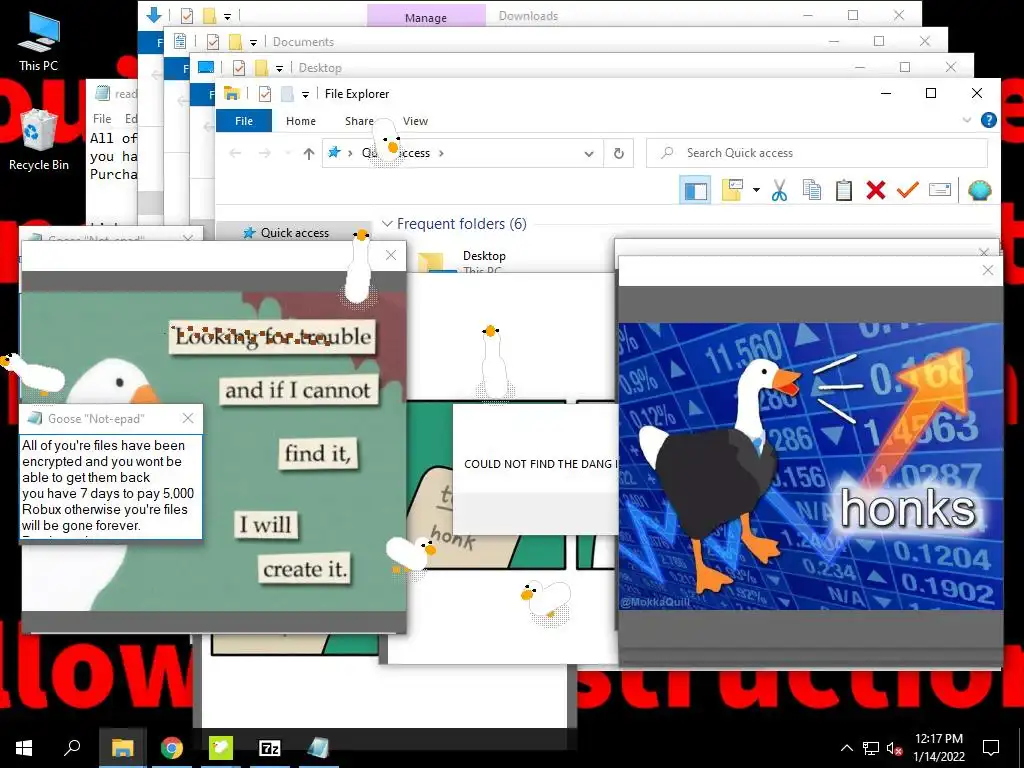
Task: Select the Recycle Bin desktop icon
Action: click(x=39, y=140)
